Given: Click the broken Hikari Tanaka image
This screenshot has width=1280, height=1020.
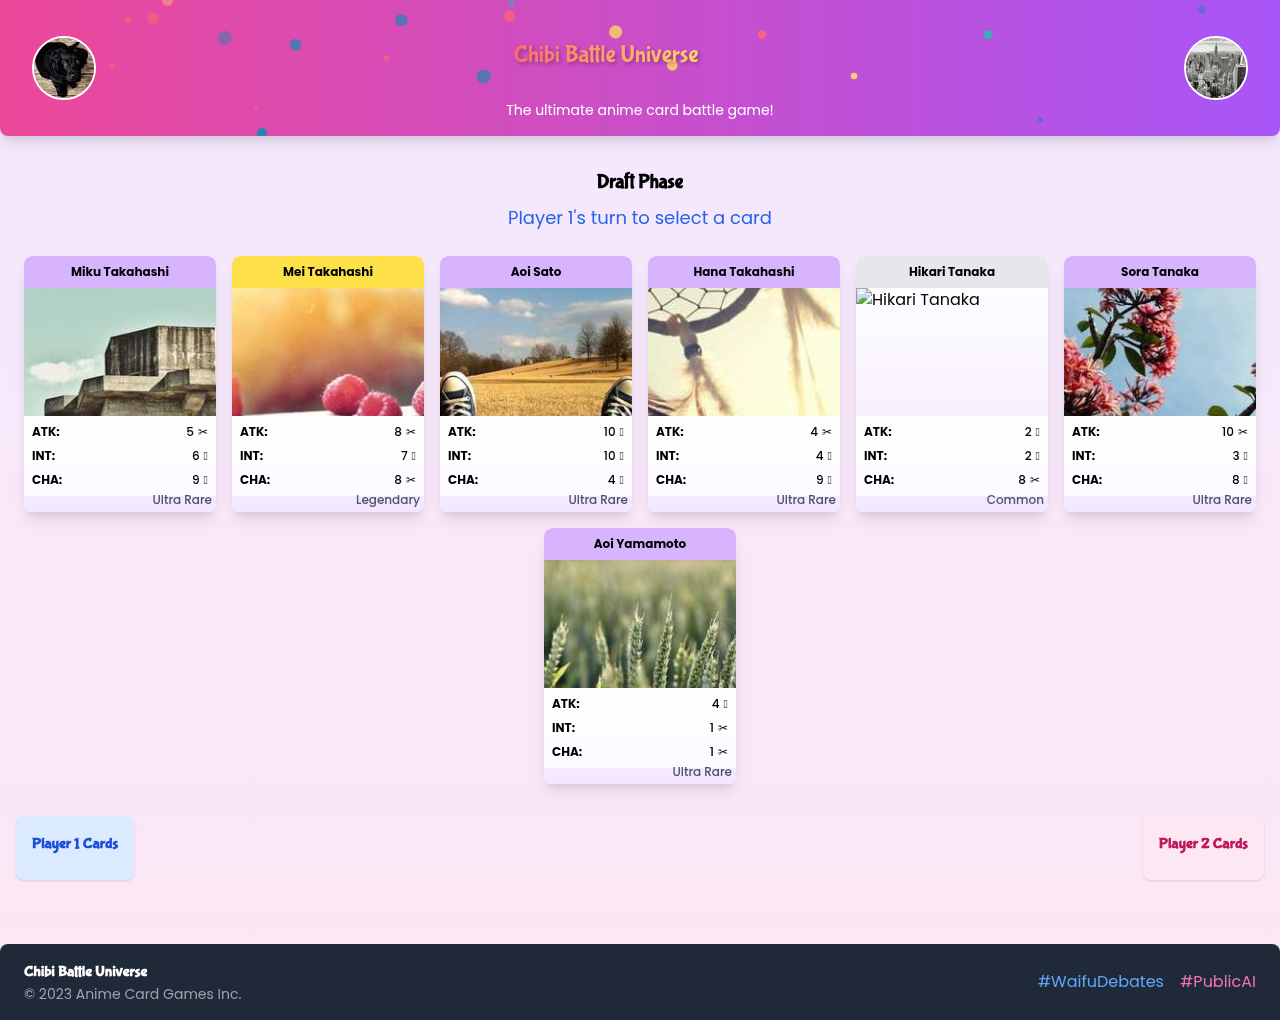Looking at the screenshot, I should coord(952,352).
